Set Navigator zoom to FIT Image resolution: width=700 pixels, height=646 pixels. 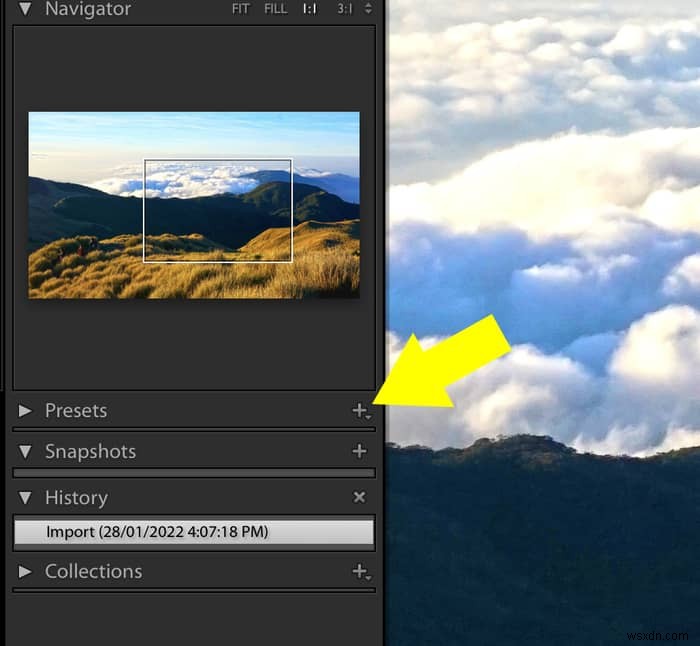(x=240, y=9)
